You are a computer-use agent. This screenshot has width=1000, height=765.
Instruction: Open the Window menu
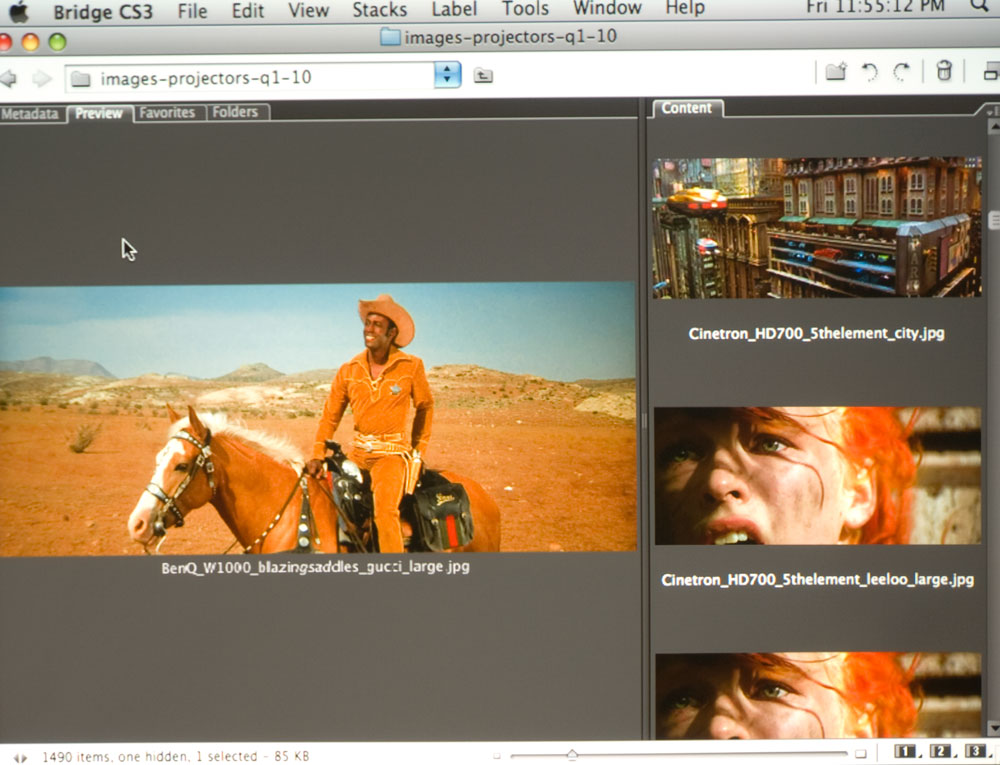[x=607, y=8]
